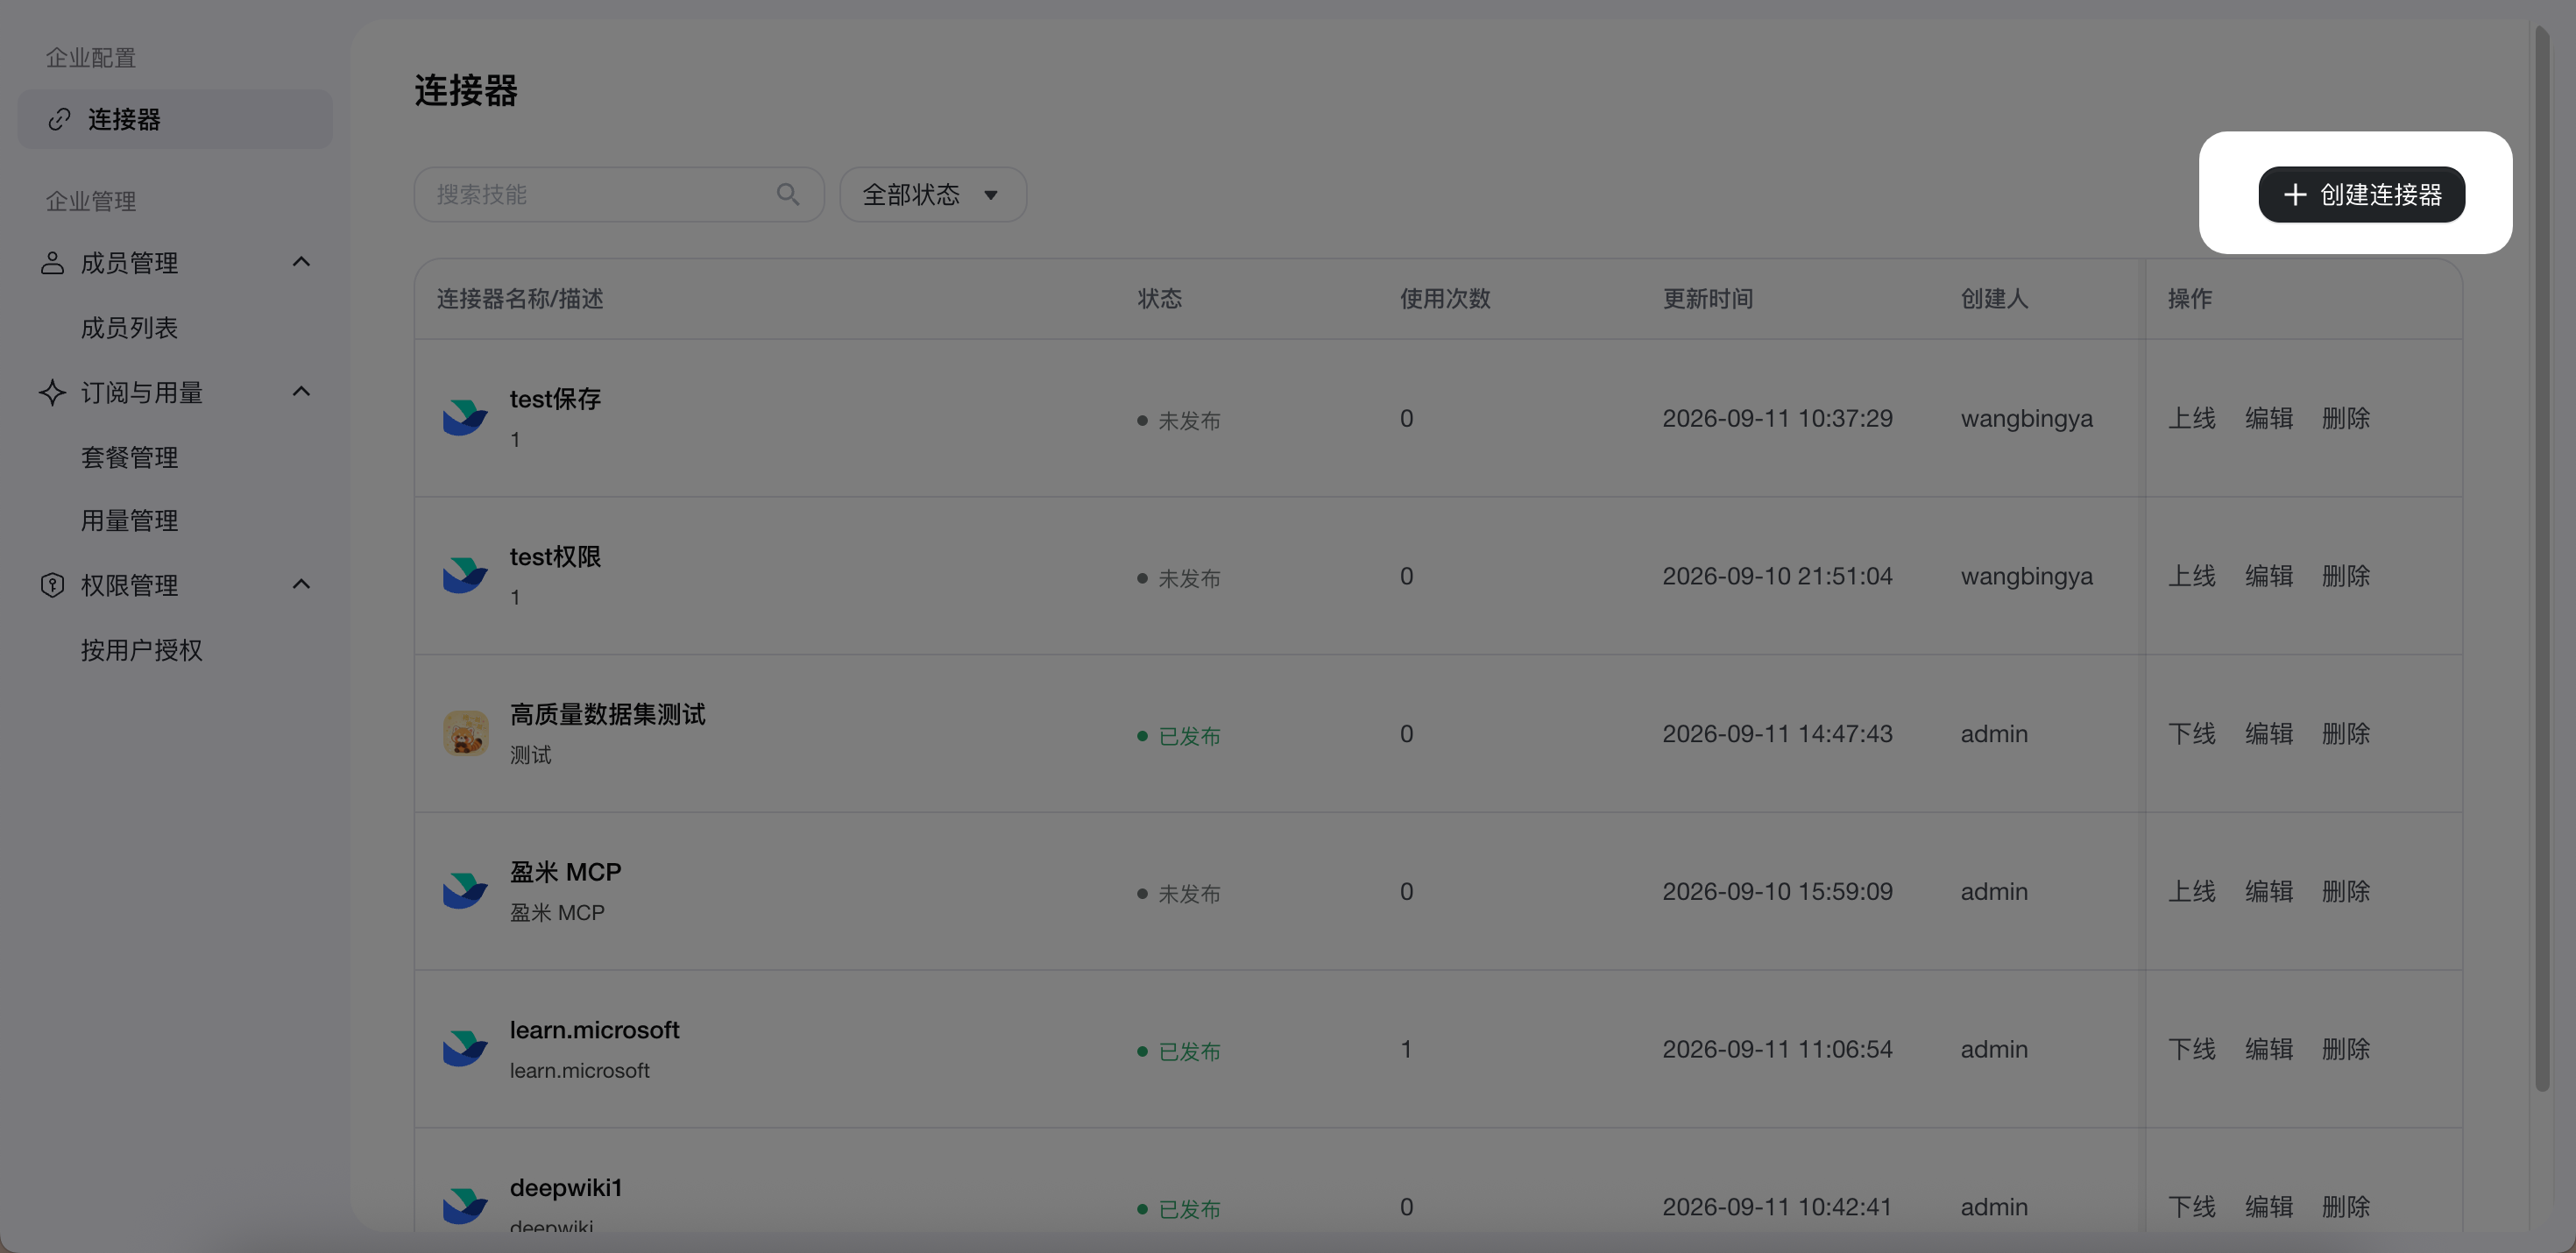Click the search magnifier icon

coord(788,194)
